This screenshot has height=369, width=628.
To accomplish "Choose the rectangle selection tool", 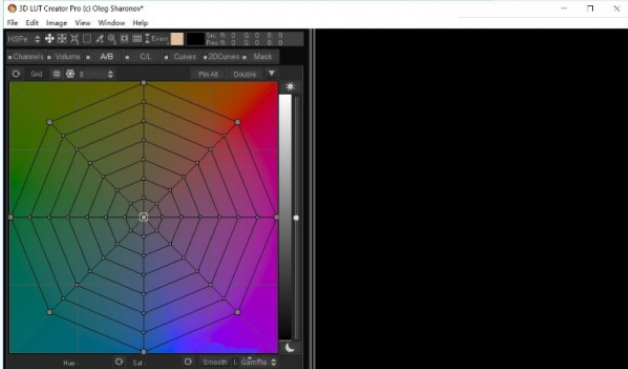I will [x=87, y=38].
